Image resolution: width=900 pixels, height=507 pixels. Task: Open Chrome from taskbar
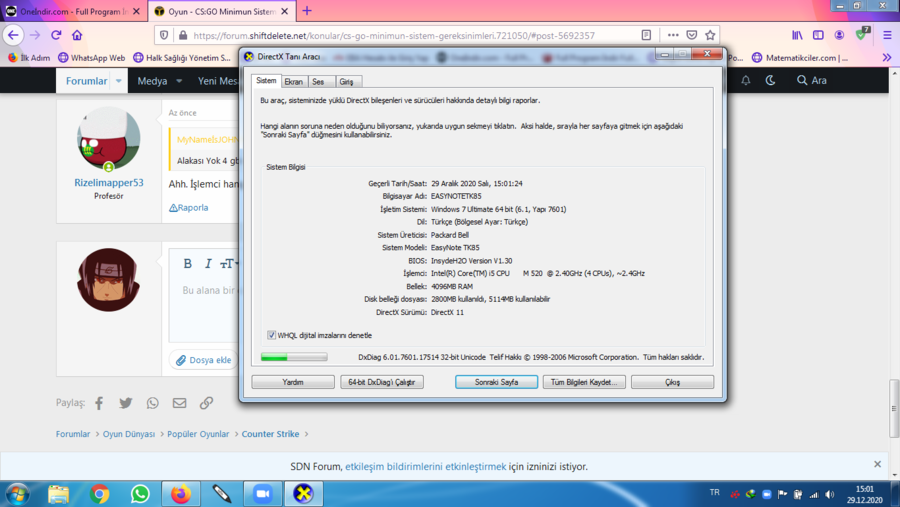pyautogui.click(x=99, y=494)
